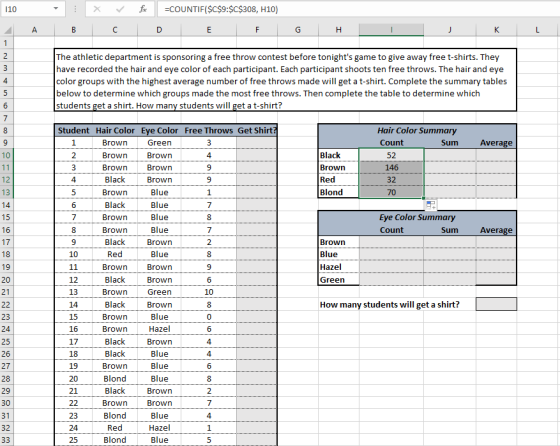Image resolution: width=560 pixels, height=446 pixels.
Task: Click the Eye Color Brown count cell
Action: [x=391, y=242]
